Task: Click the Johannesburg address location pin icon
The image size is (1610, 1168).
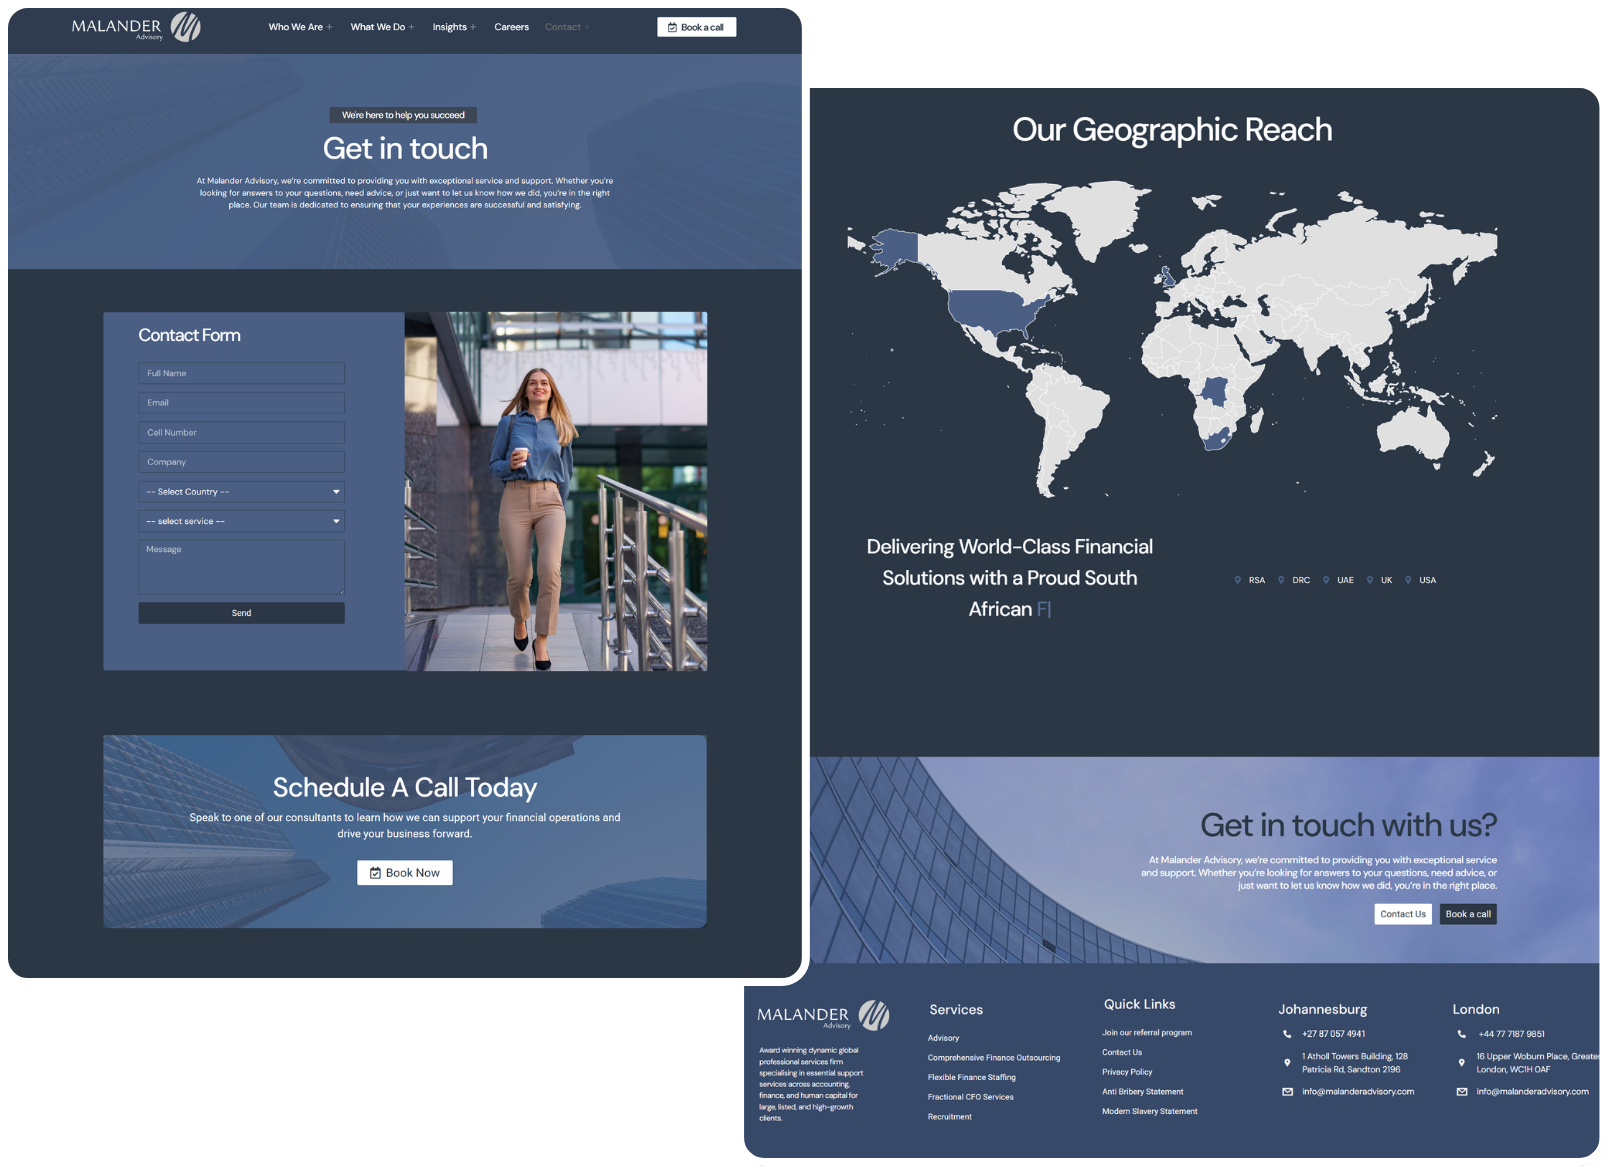Action: [1287, 1063]
